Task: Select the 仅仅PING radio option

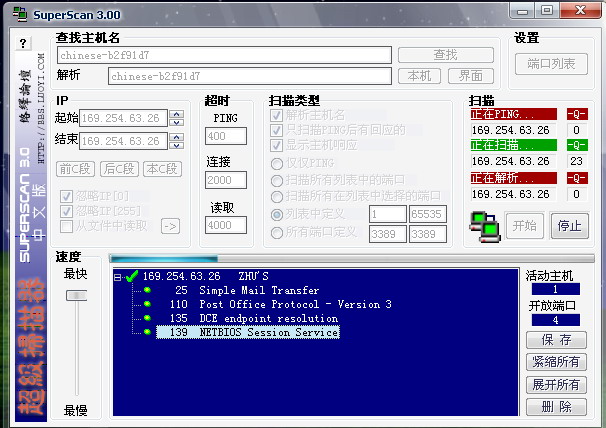Action: [277, 164]
